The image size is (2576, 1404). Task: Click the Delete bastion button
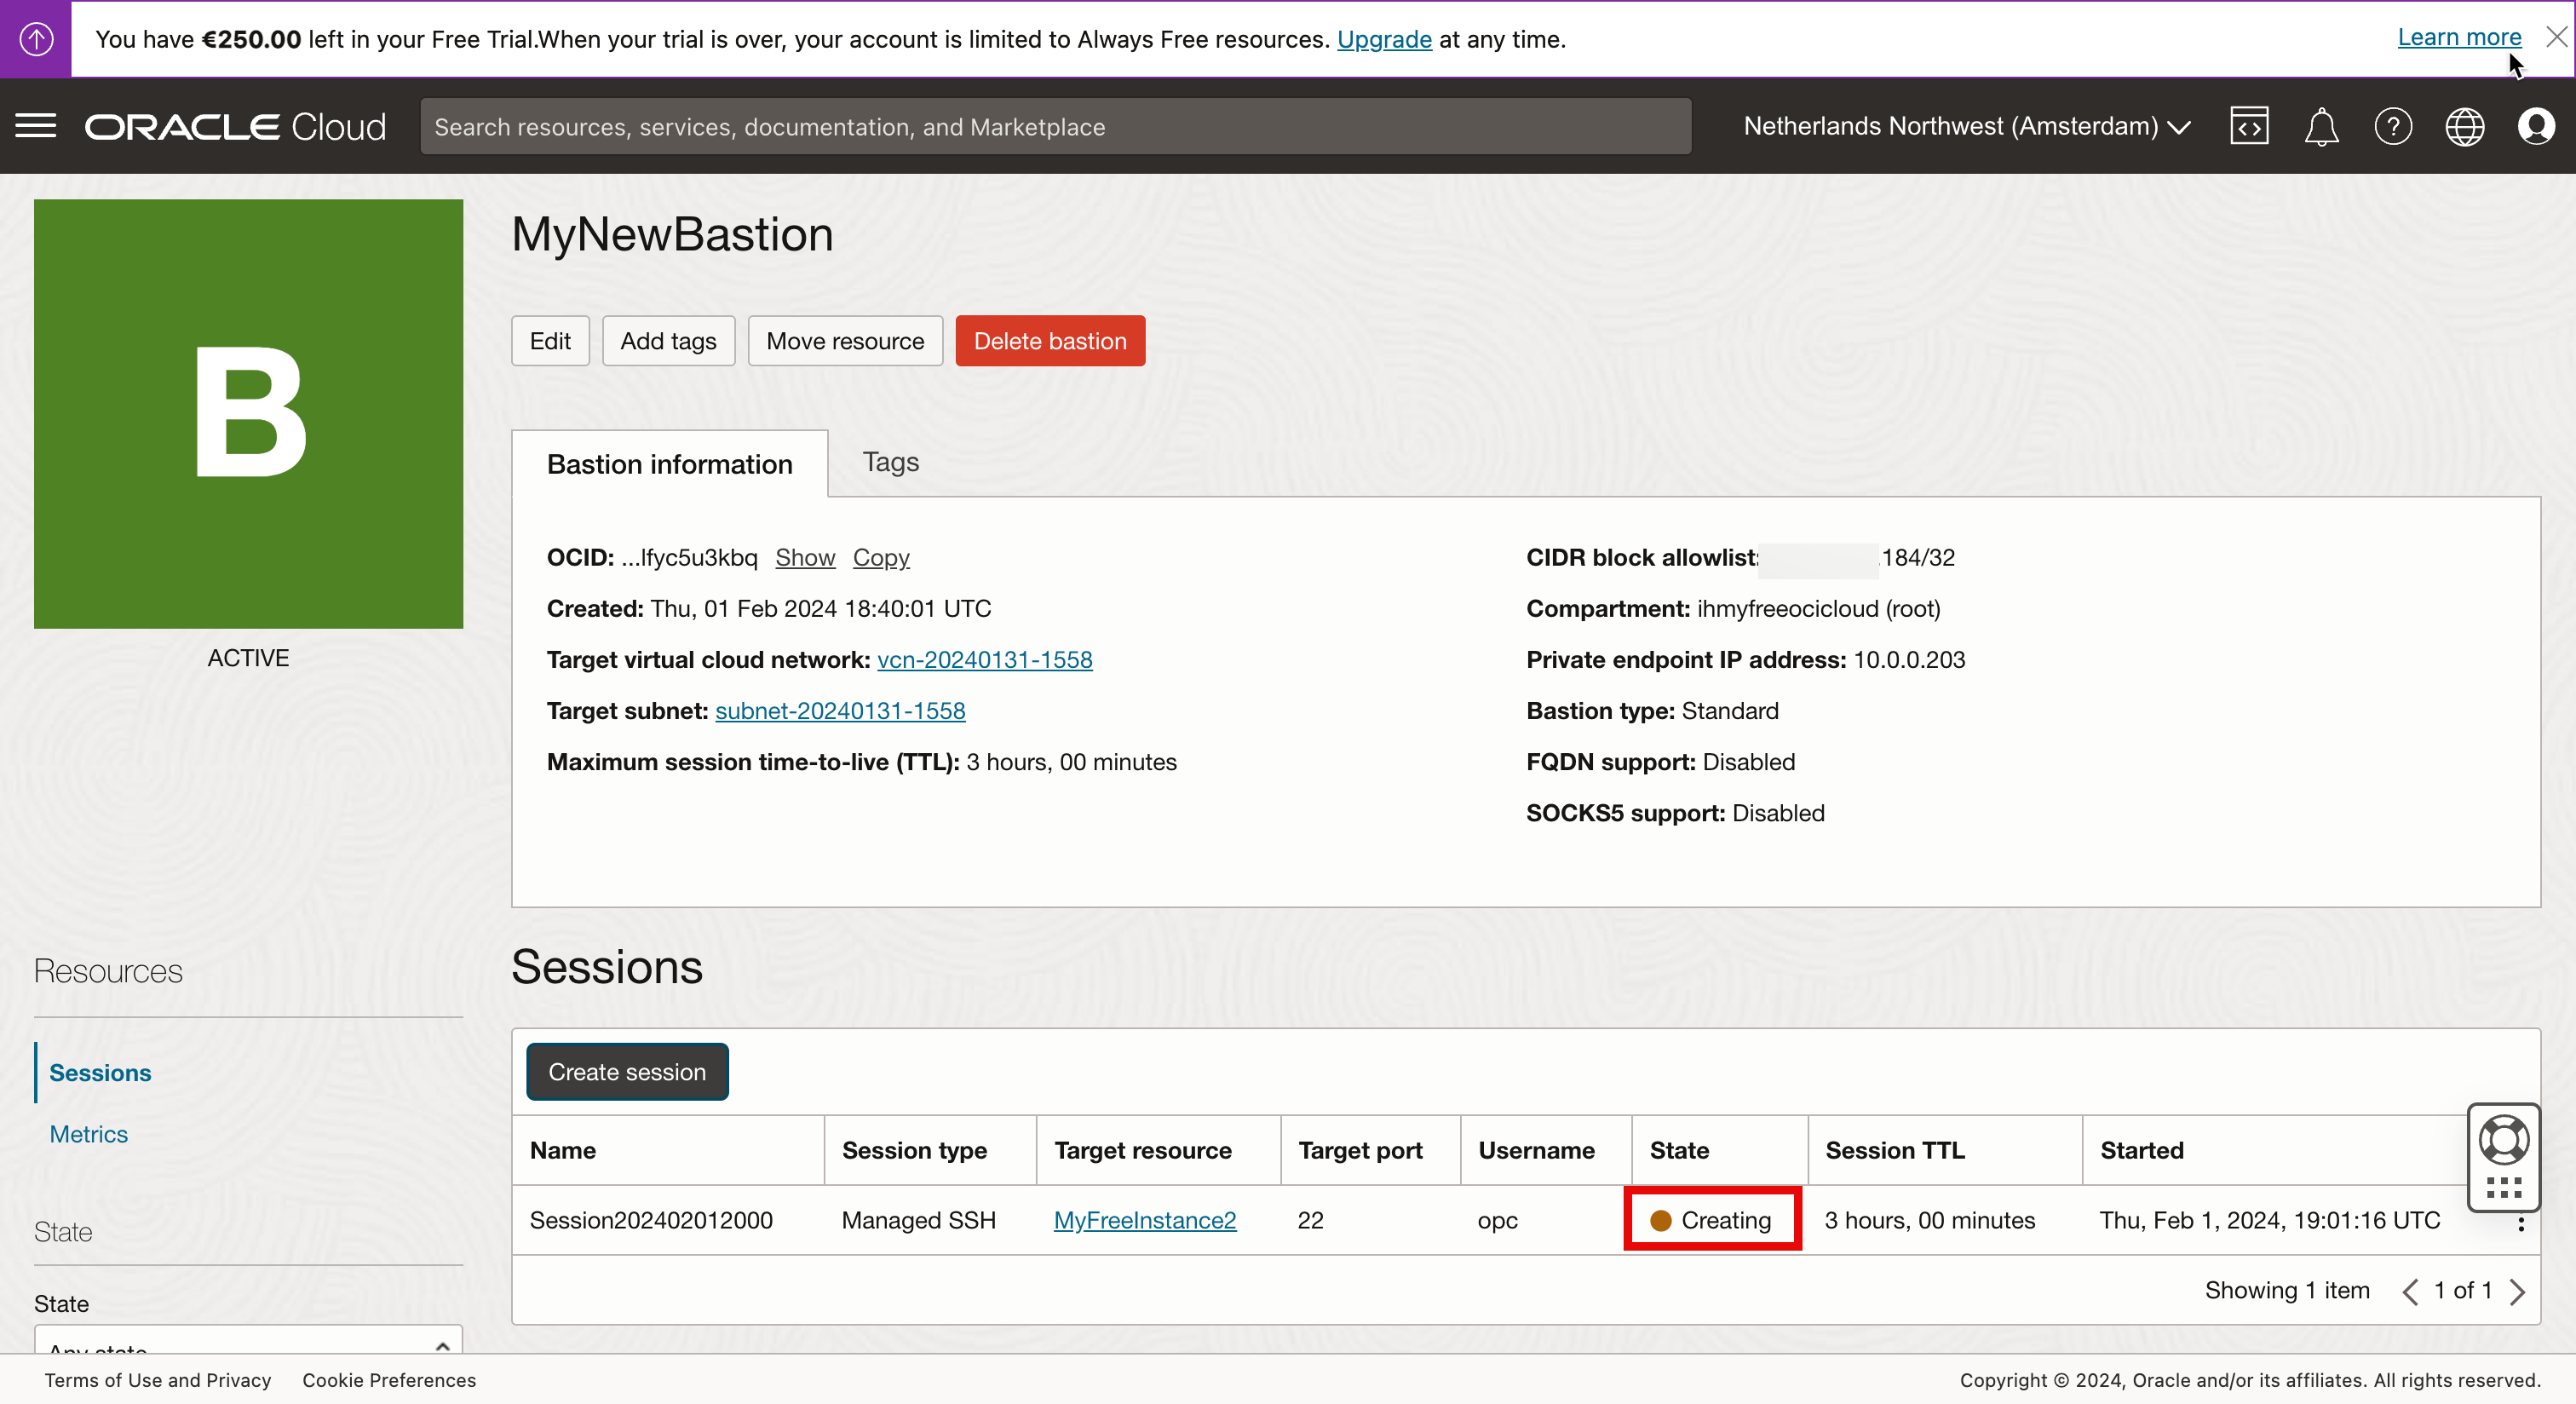[1049, 341]
